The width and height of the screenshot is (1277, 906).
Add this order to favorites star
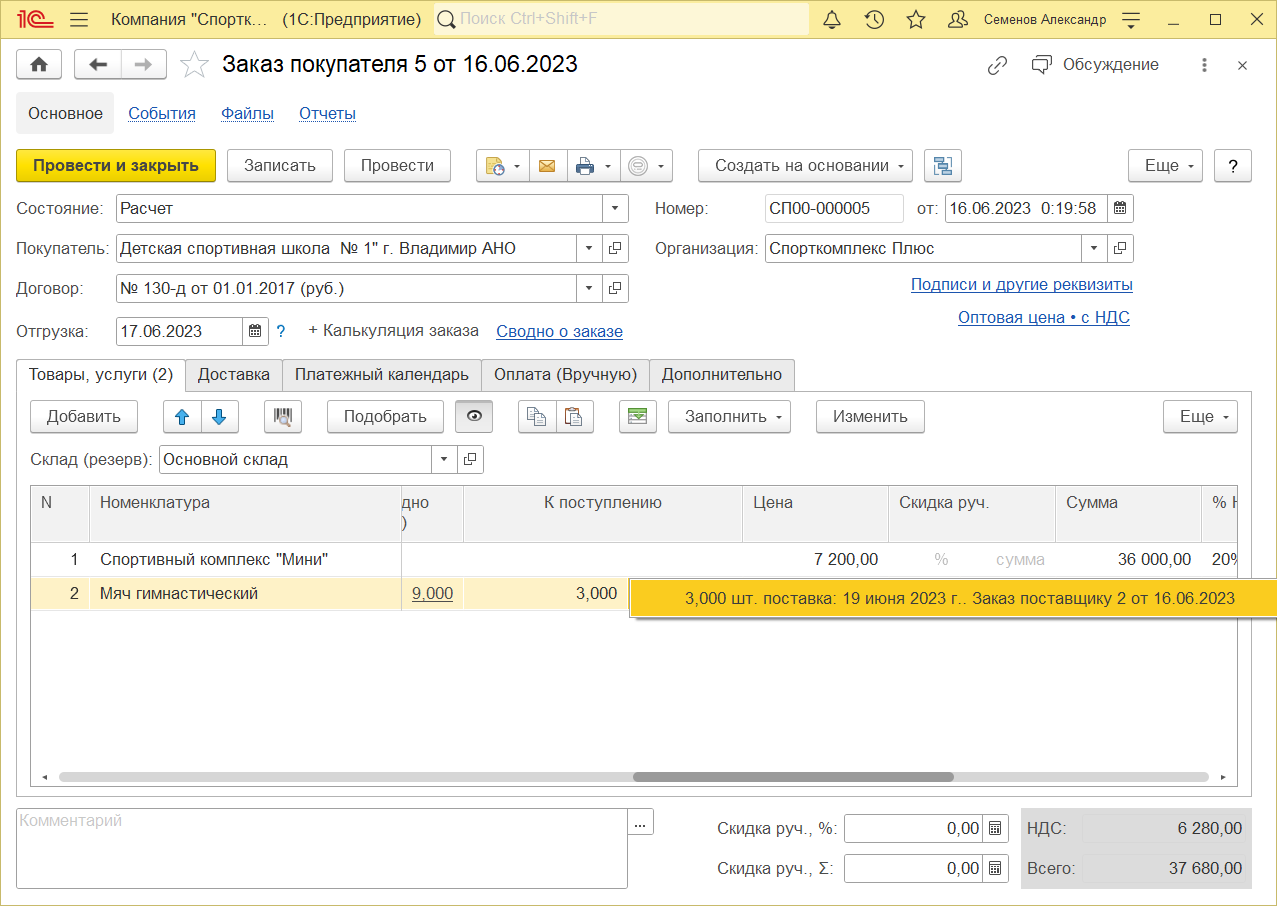[x=194, y=65]
